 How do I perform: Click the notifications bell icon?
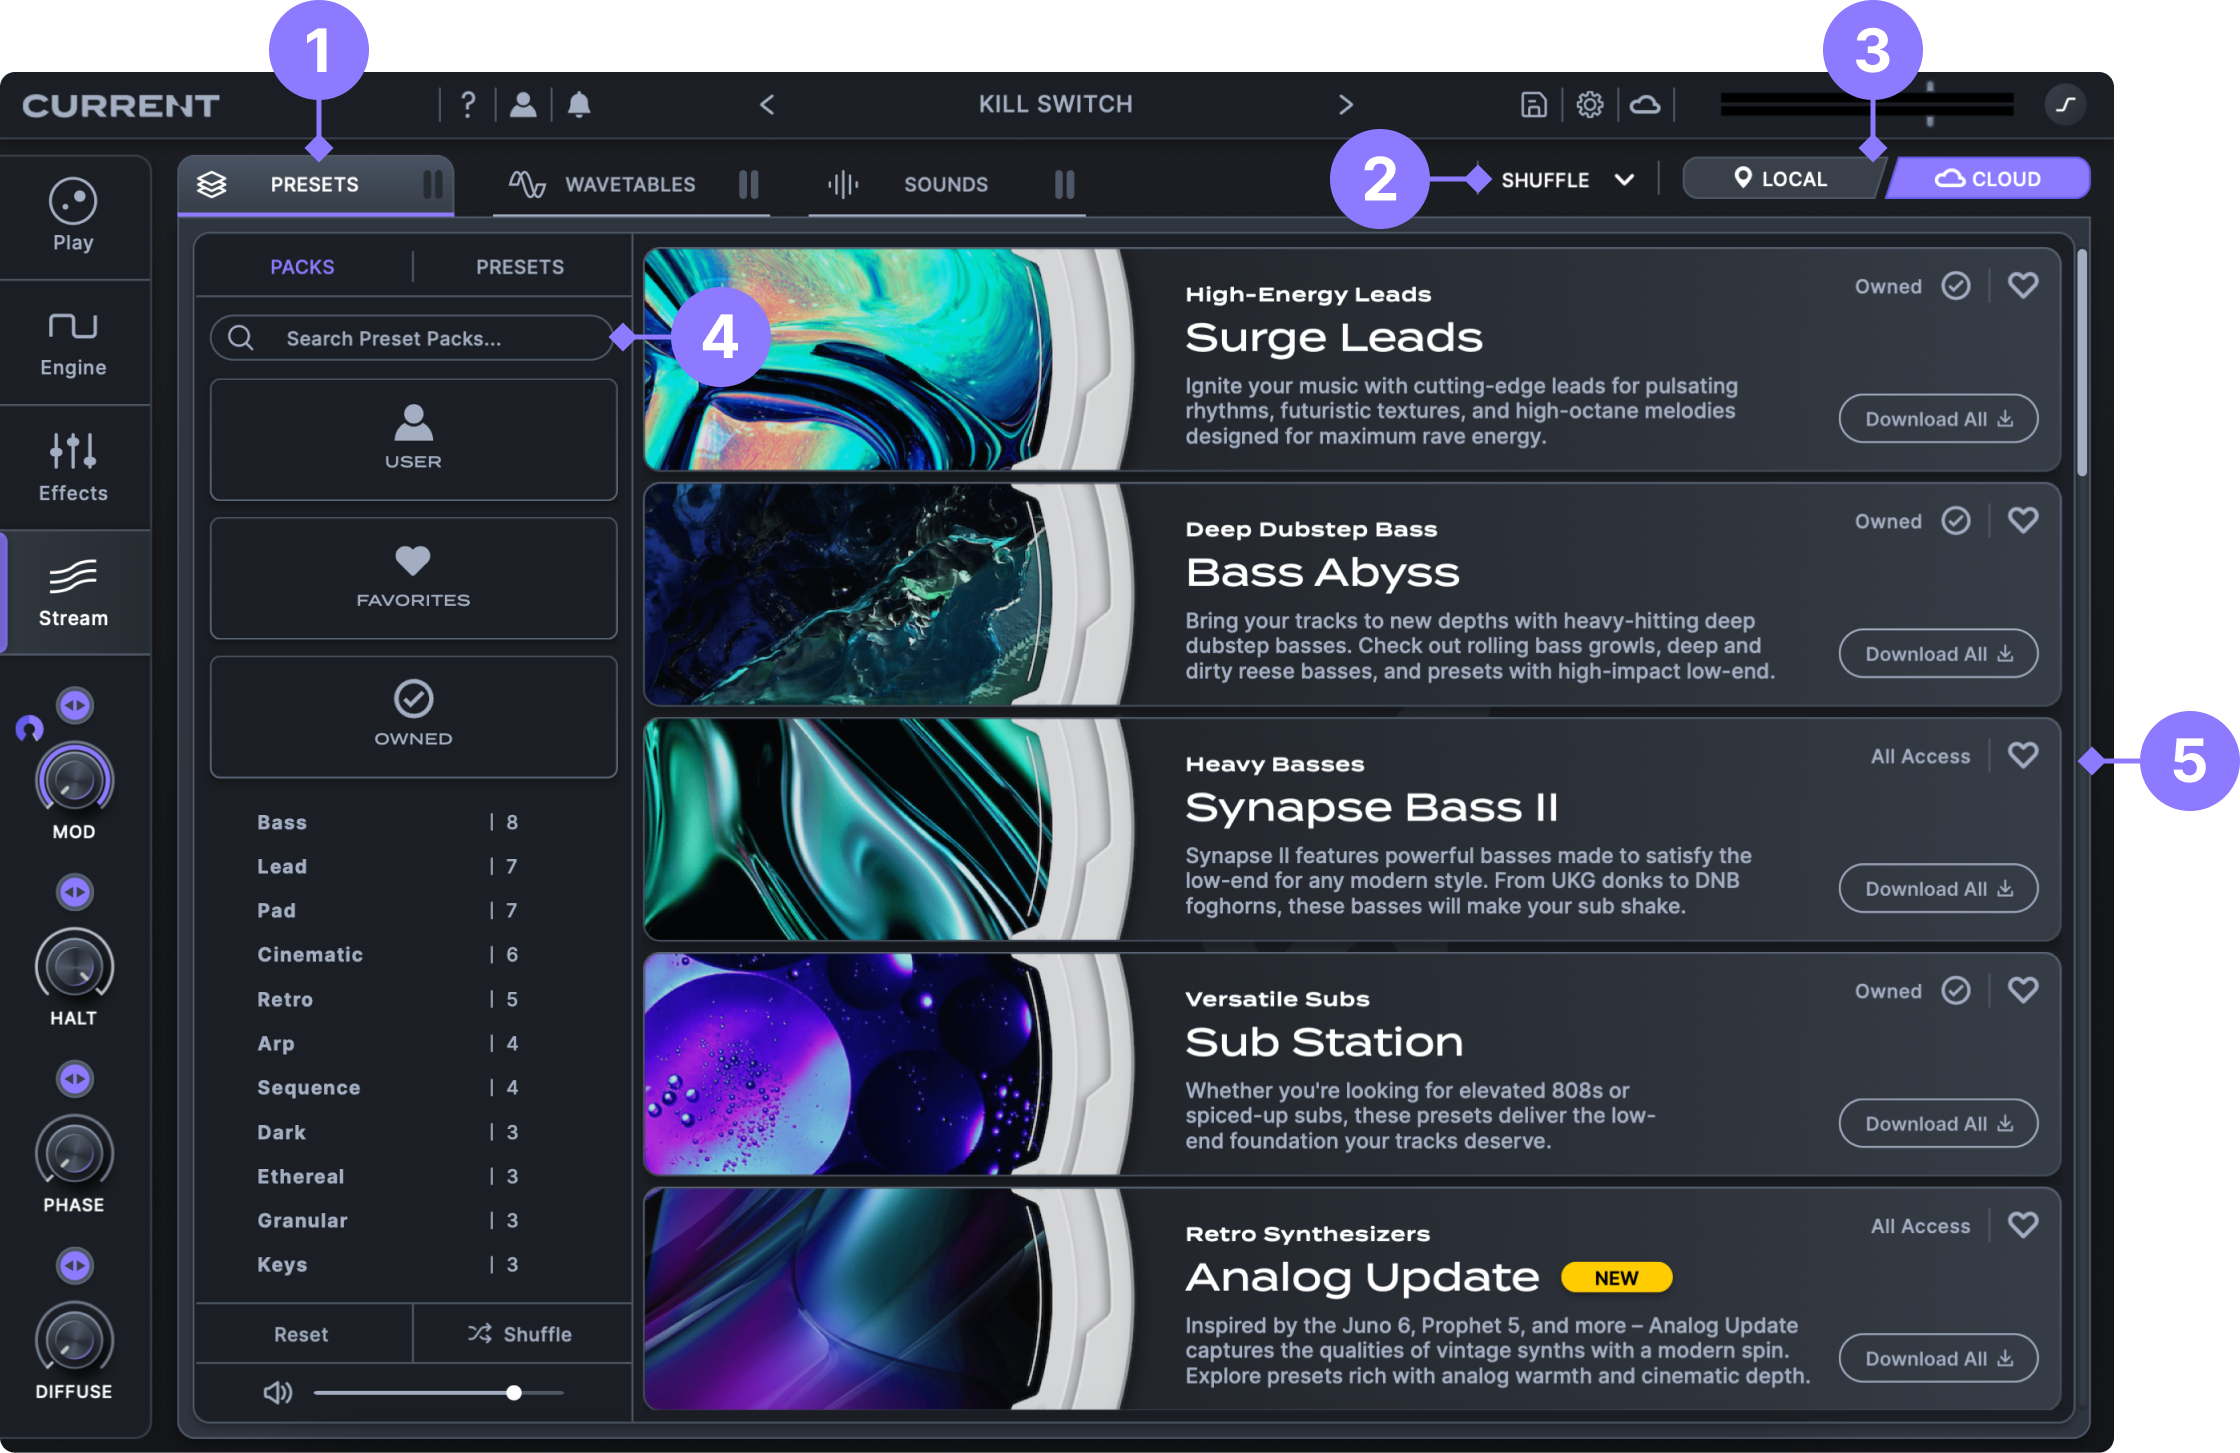pyautogui.click(x=579, y=104)
